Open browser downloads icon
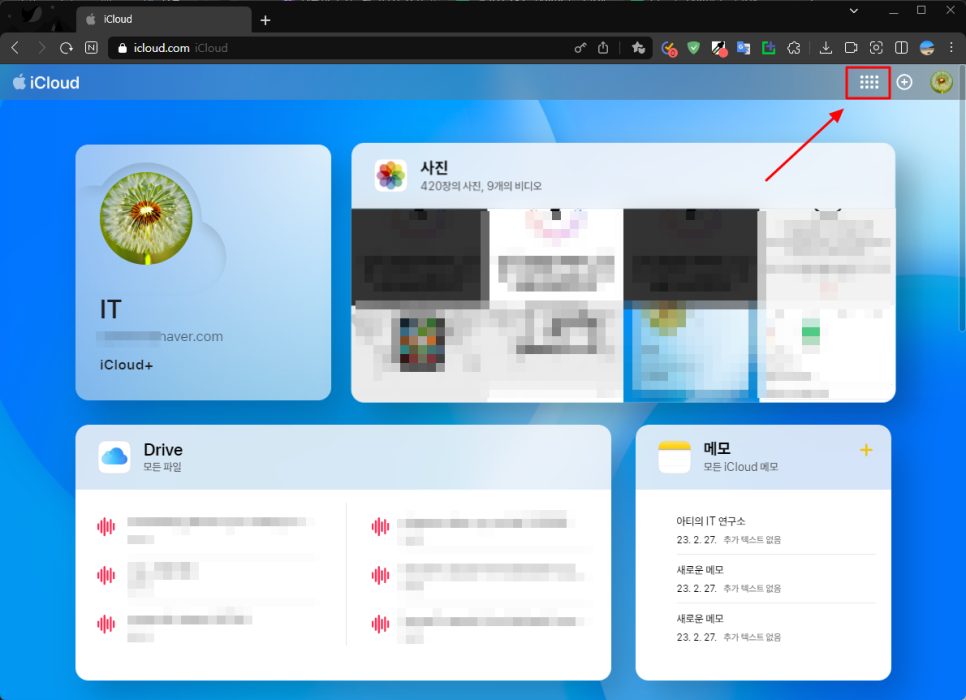 tap(826, 47)
